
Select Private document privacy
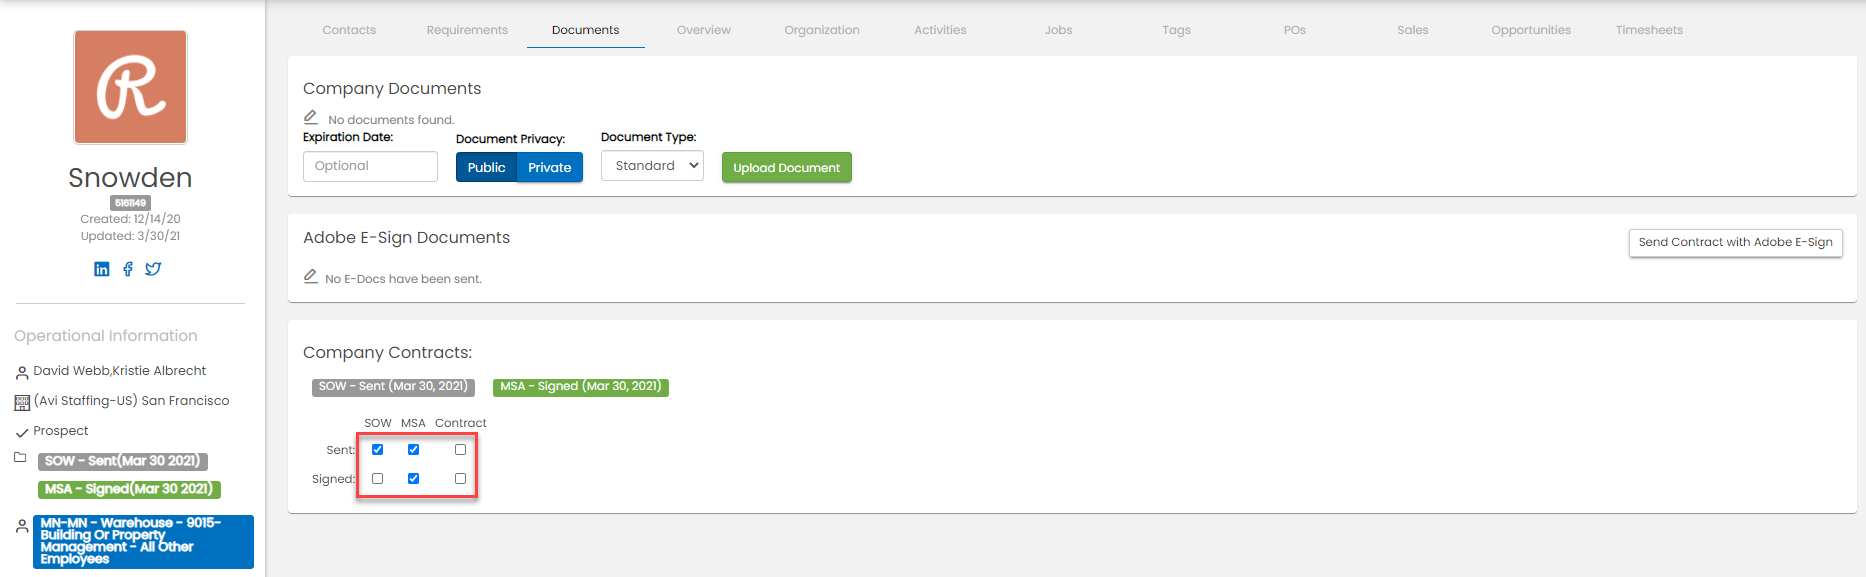(x=549, y=168)
